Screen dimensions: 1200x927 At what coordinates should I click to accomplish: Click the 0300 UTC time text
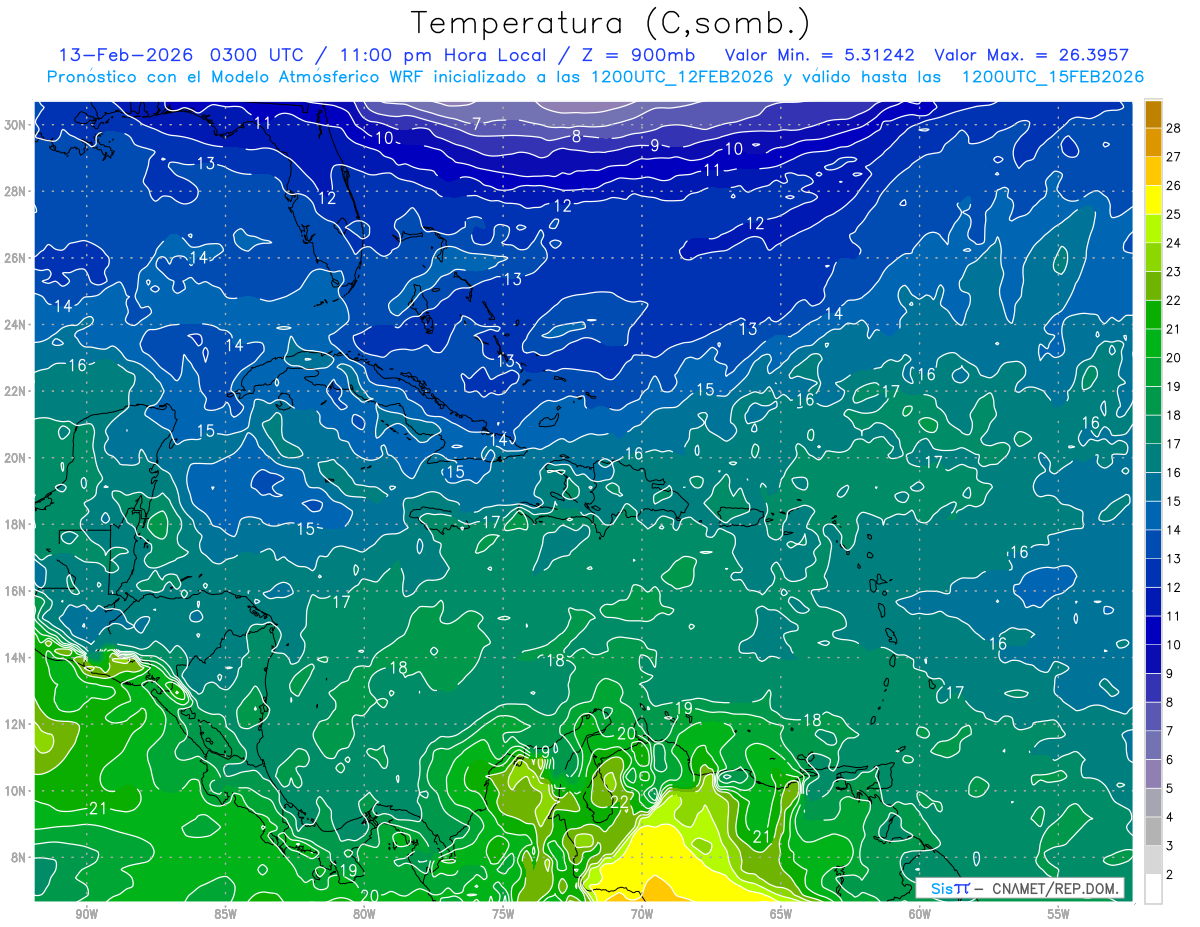coord(256,55)
